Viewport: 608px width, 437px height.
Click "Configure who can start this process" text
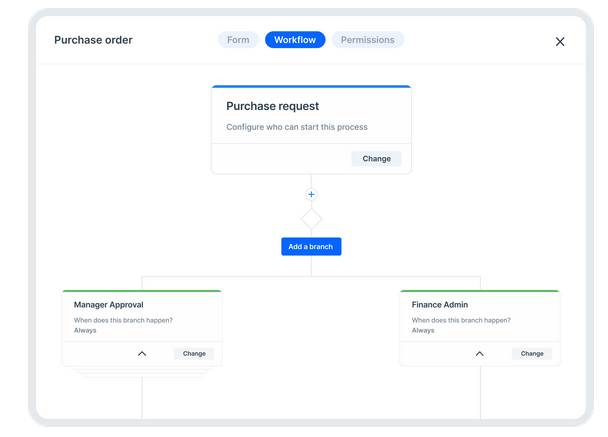(297, 127)
